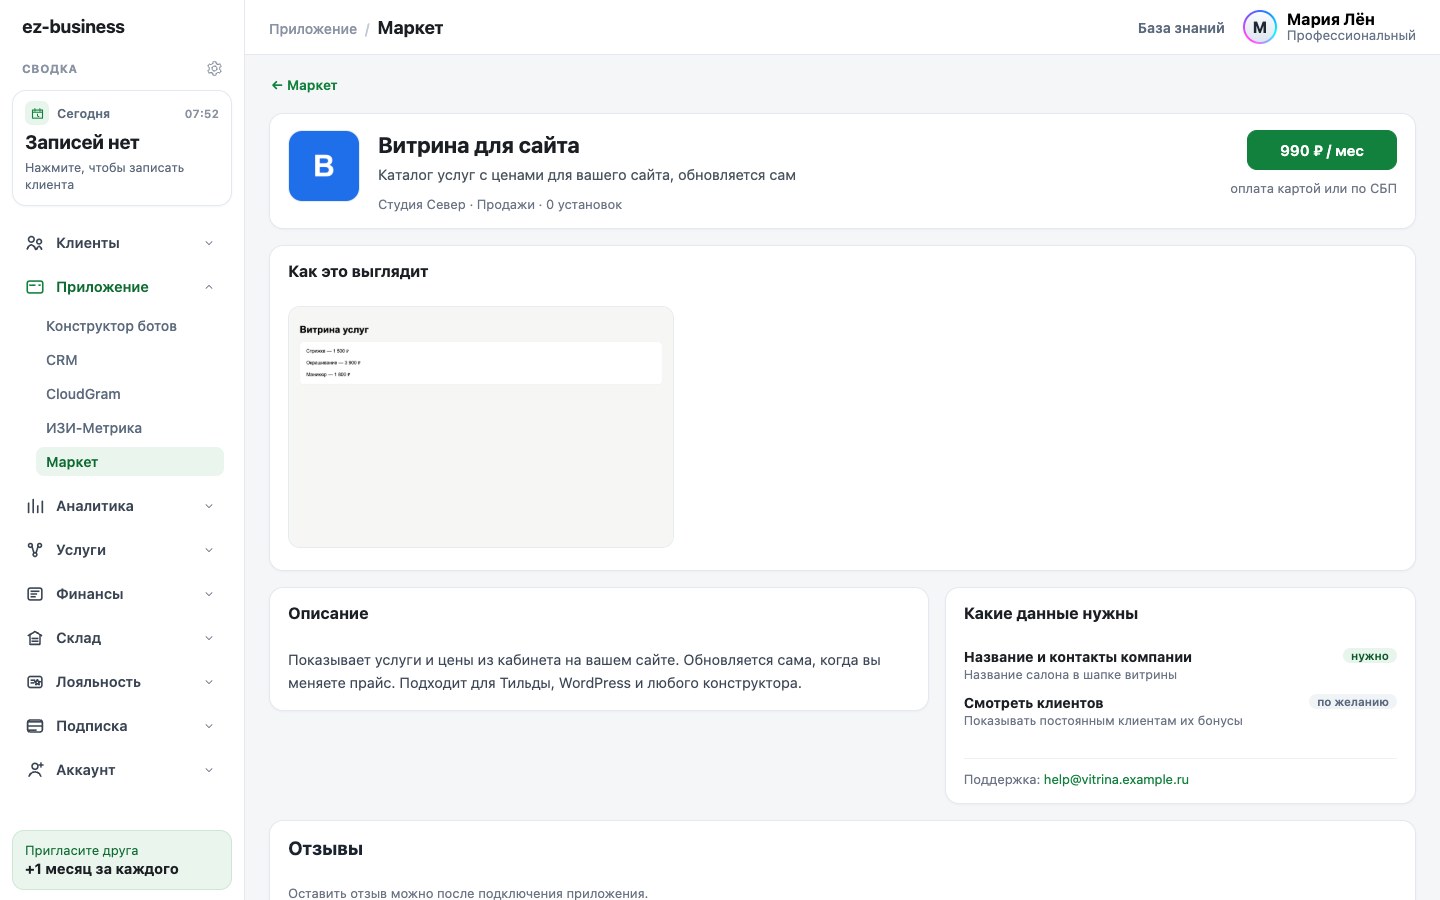
Task: Open the Витрина услуг preview thumbnail
Action: point(481,427)
